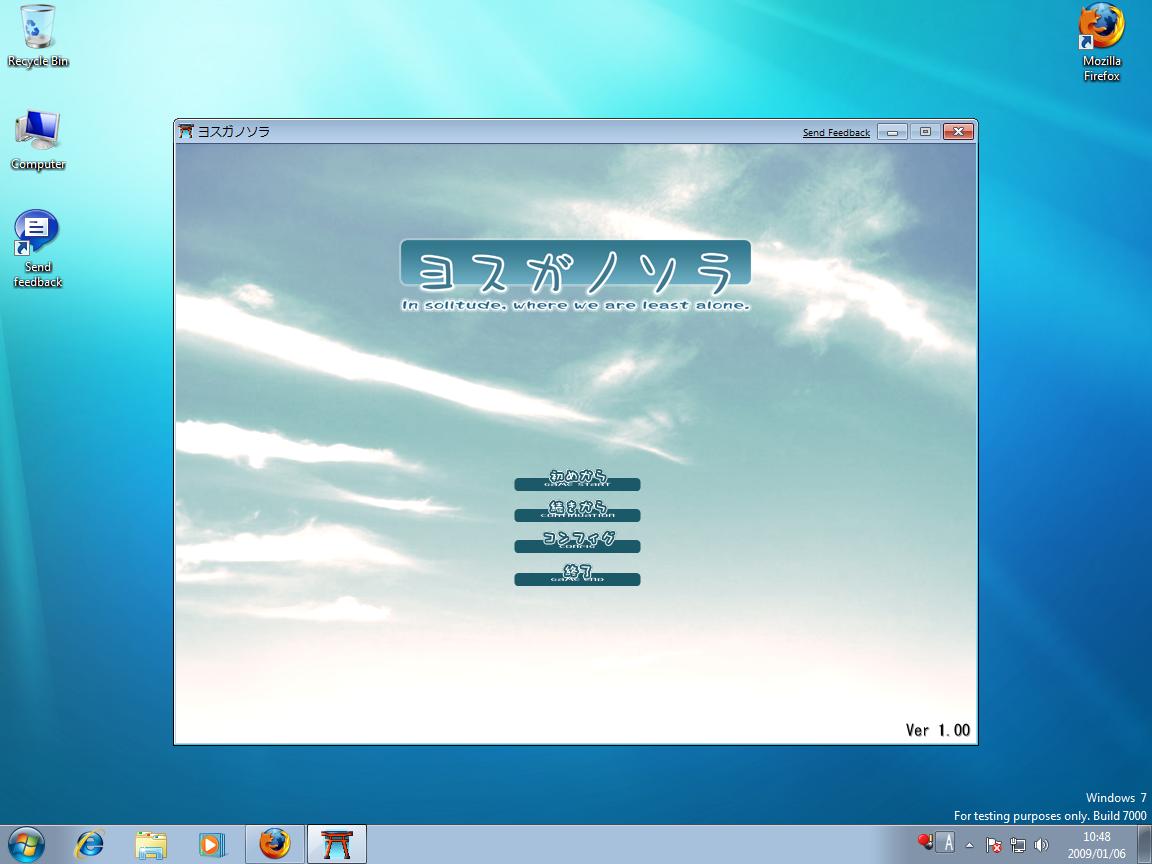Open the volume speaker tray icon
1152x864 pixels.
coord(1040,845)
